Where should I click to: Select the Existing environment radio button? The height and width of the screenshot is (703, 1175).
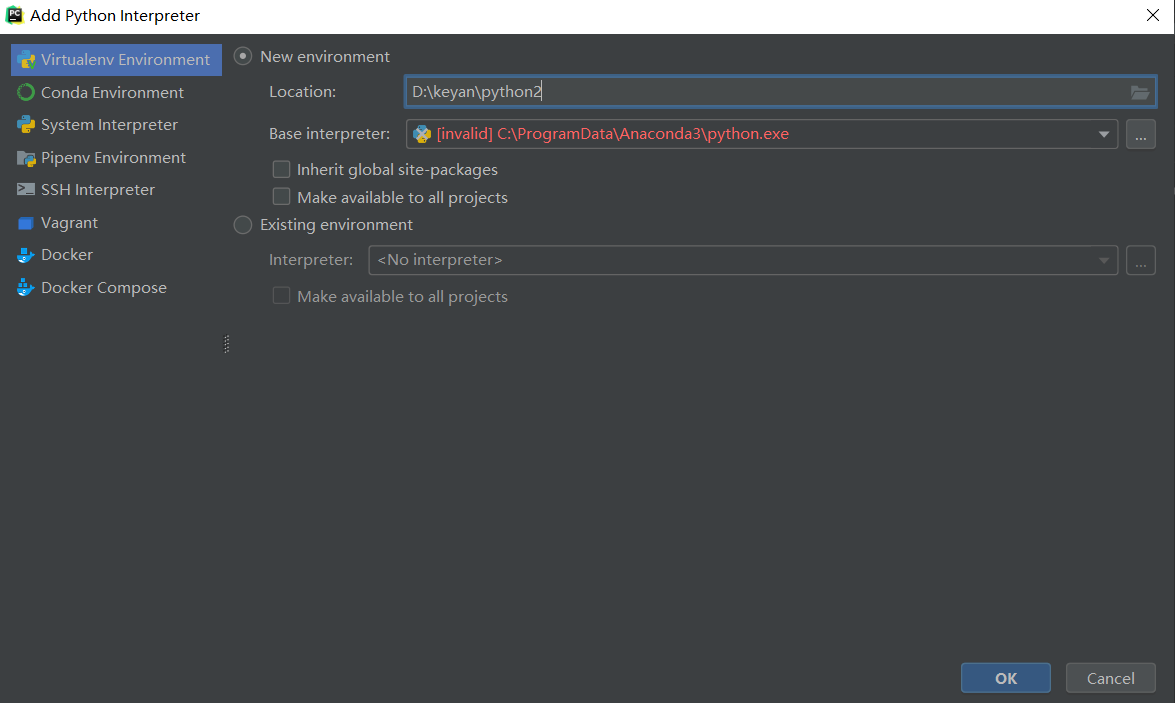[243, 225]
